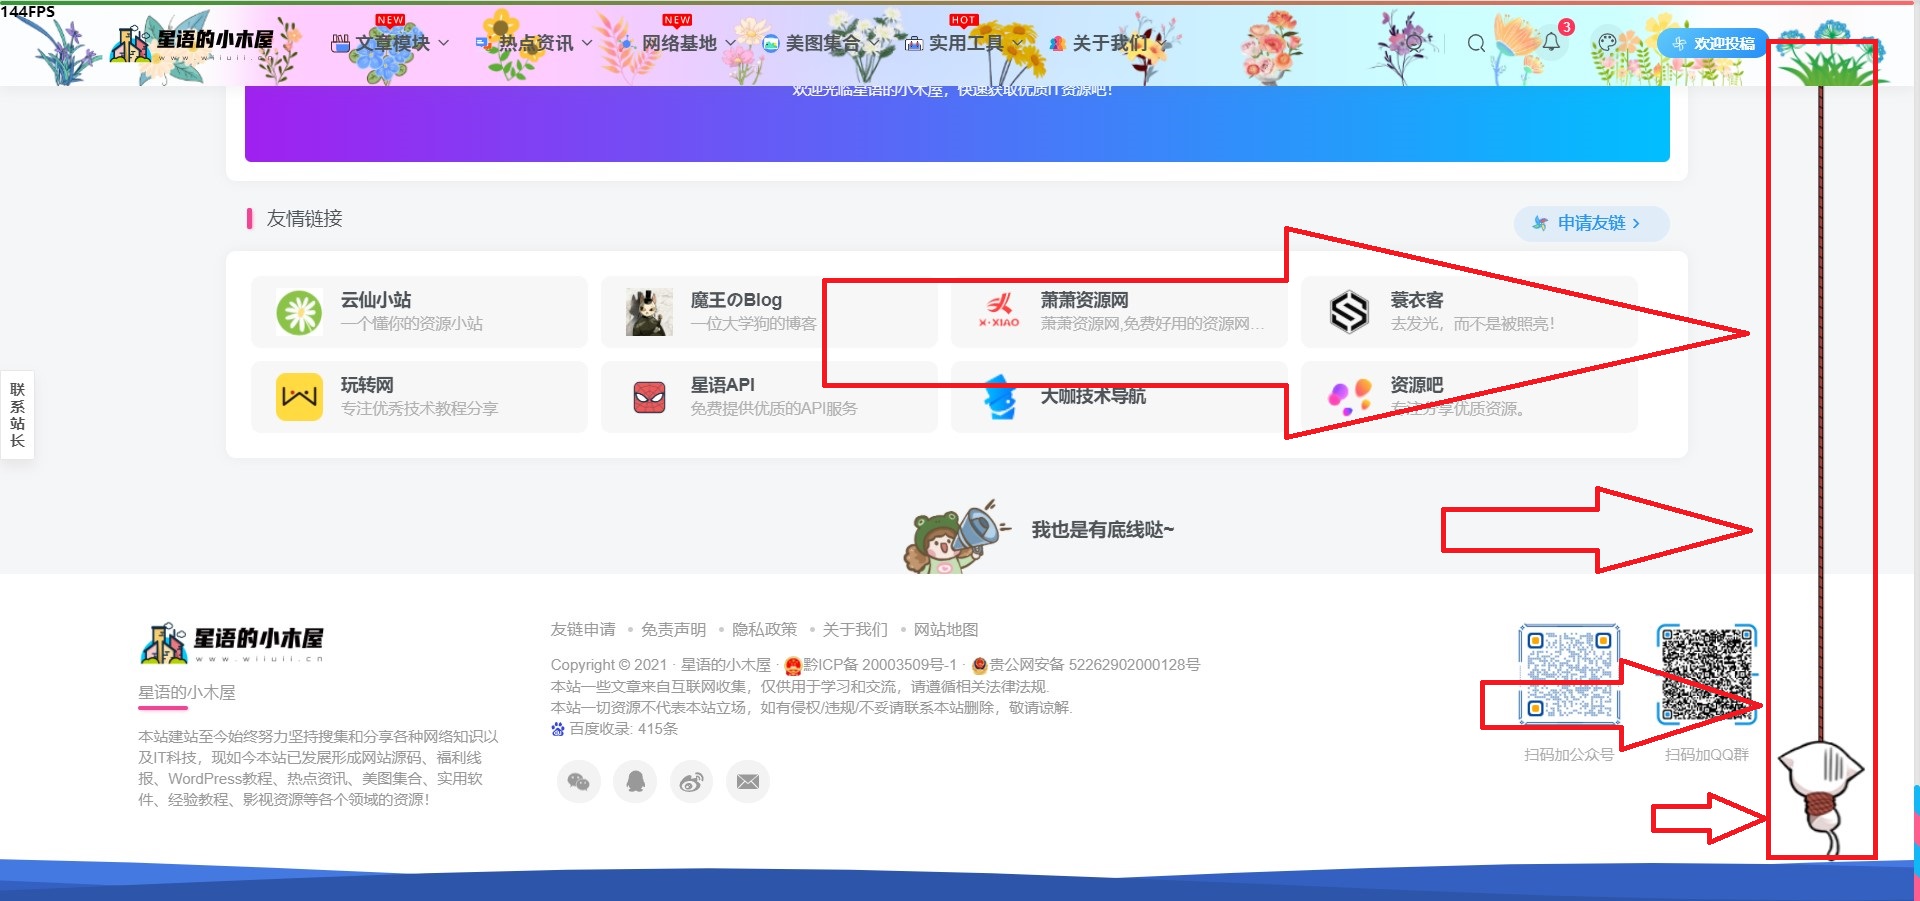Open the palette theme switcher icon

coord(1607,43)
